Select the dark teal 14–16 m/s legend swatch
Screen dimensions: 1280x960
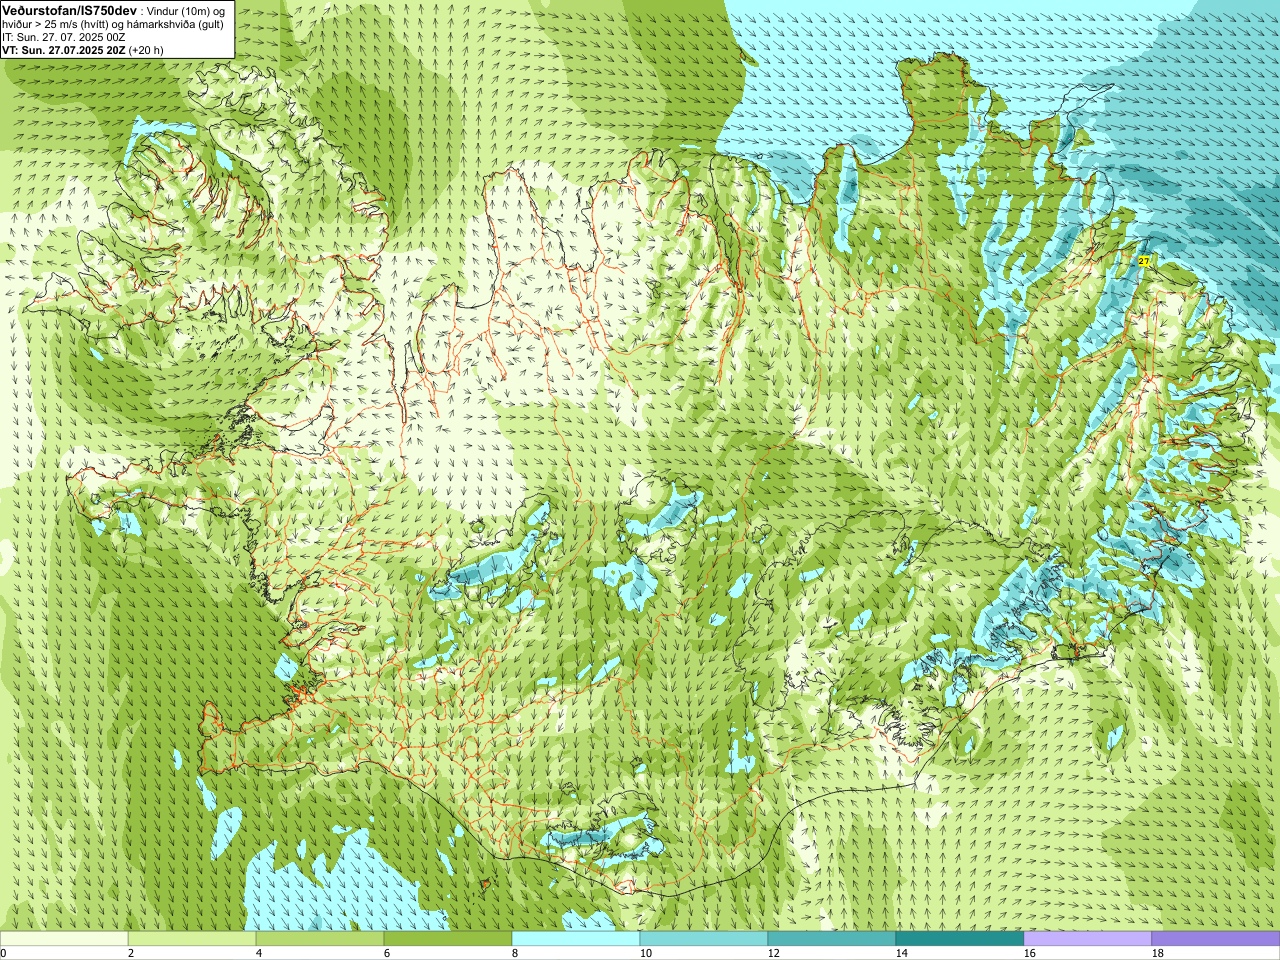pyautogui.click(x=960, y=939)
